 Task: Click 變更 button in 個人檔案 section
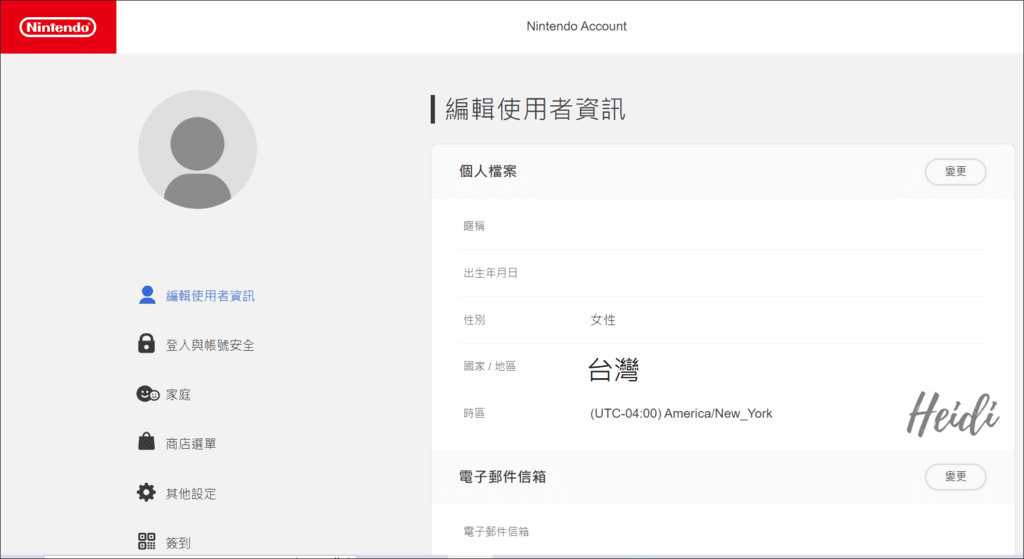click(955, 172)
